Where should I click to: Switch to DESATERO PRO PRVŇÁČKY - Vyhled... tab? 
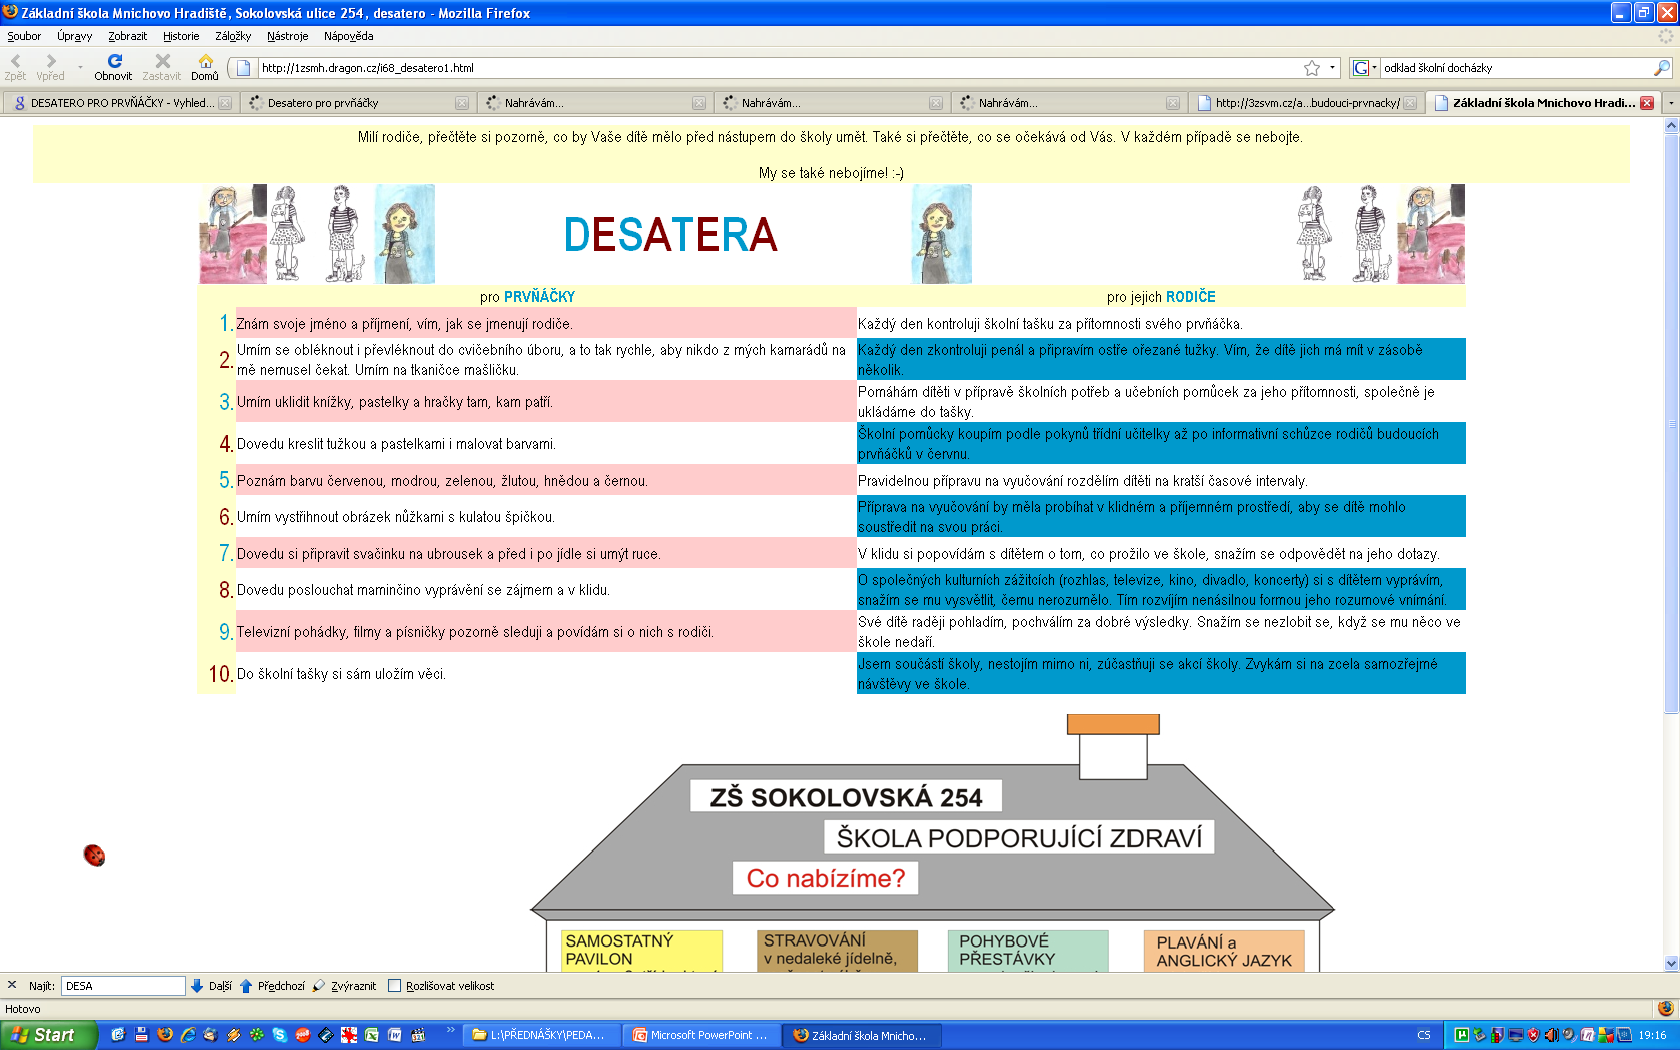120,102
